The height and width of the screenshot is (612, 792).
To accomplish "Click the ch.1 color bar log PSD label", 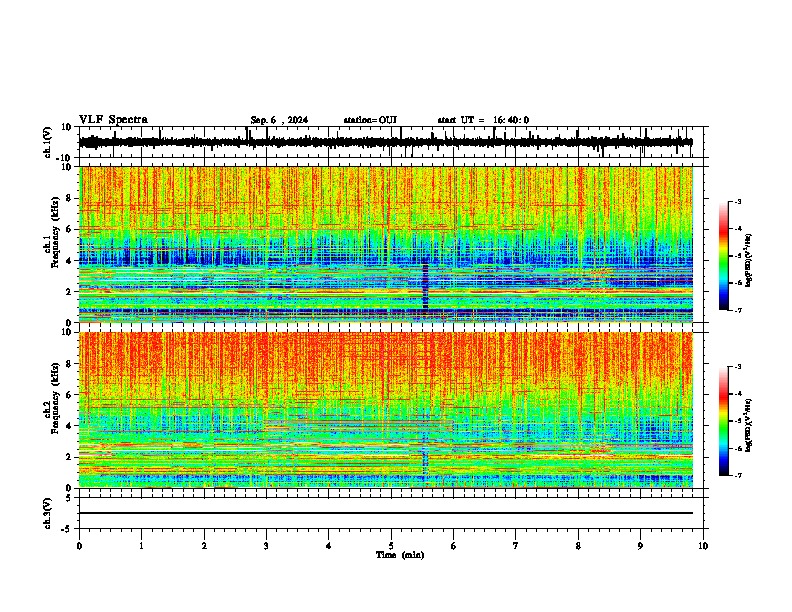I will pos(748,261).
